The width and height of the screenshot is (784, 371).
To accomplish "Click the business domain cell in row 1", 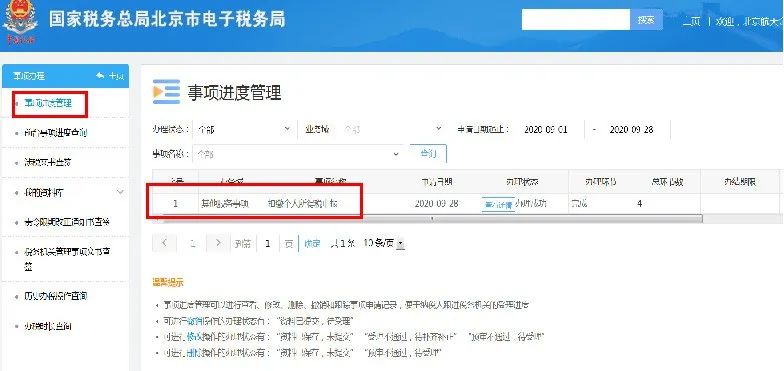I will click(x=224, y=204).
